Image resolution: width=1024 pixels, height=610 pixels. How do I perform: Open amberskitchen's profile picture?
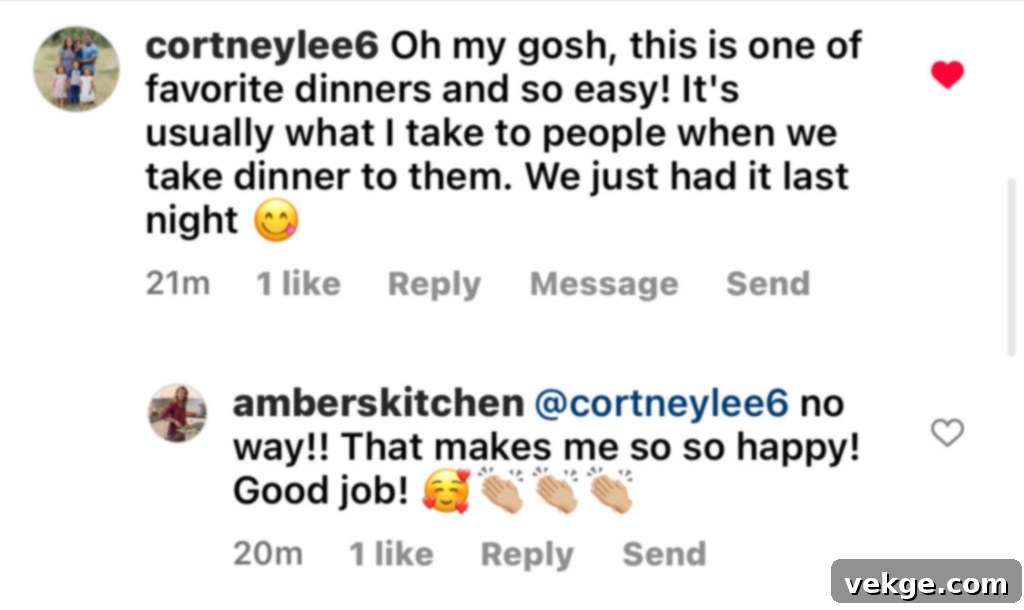pos(178,412)
